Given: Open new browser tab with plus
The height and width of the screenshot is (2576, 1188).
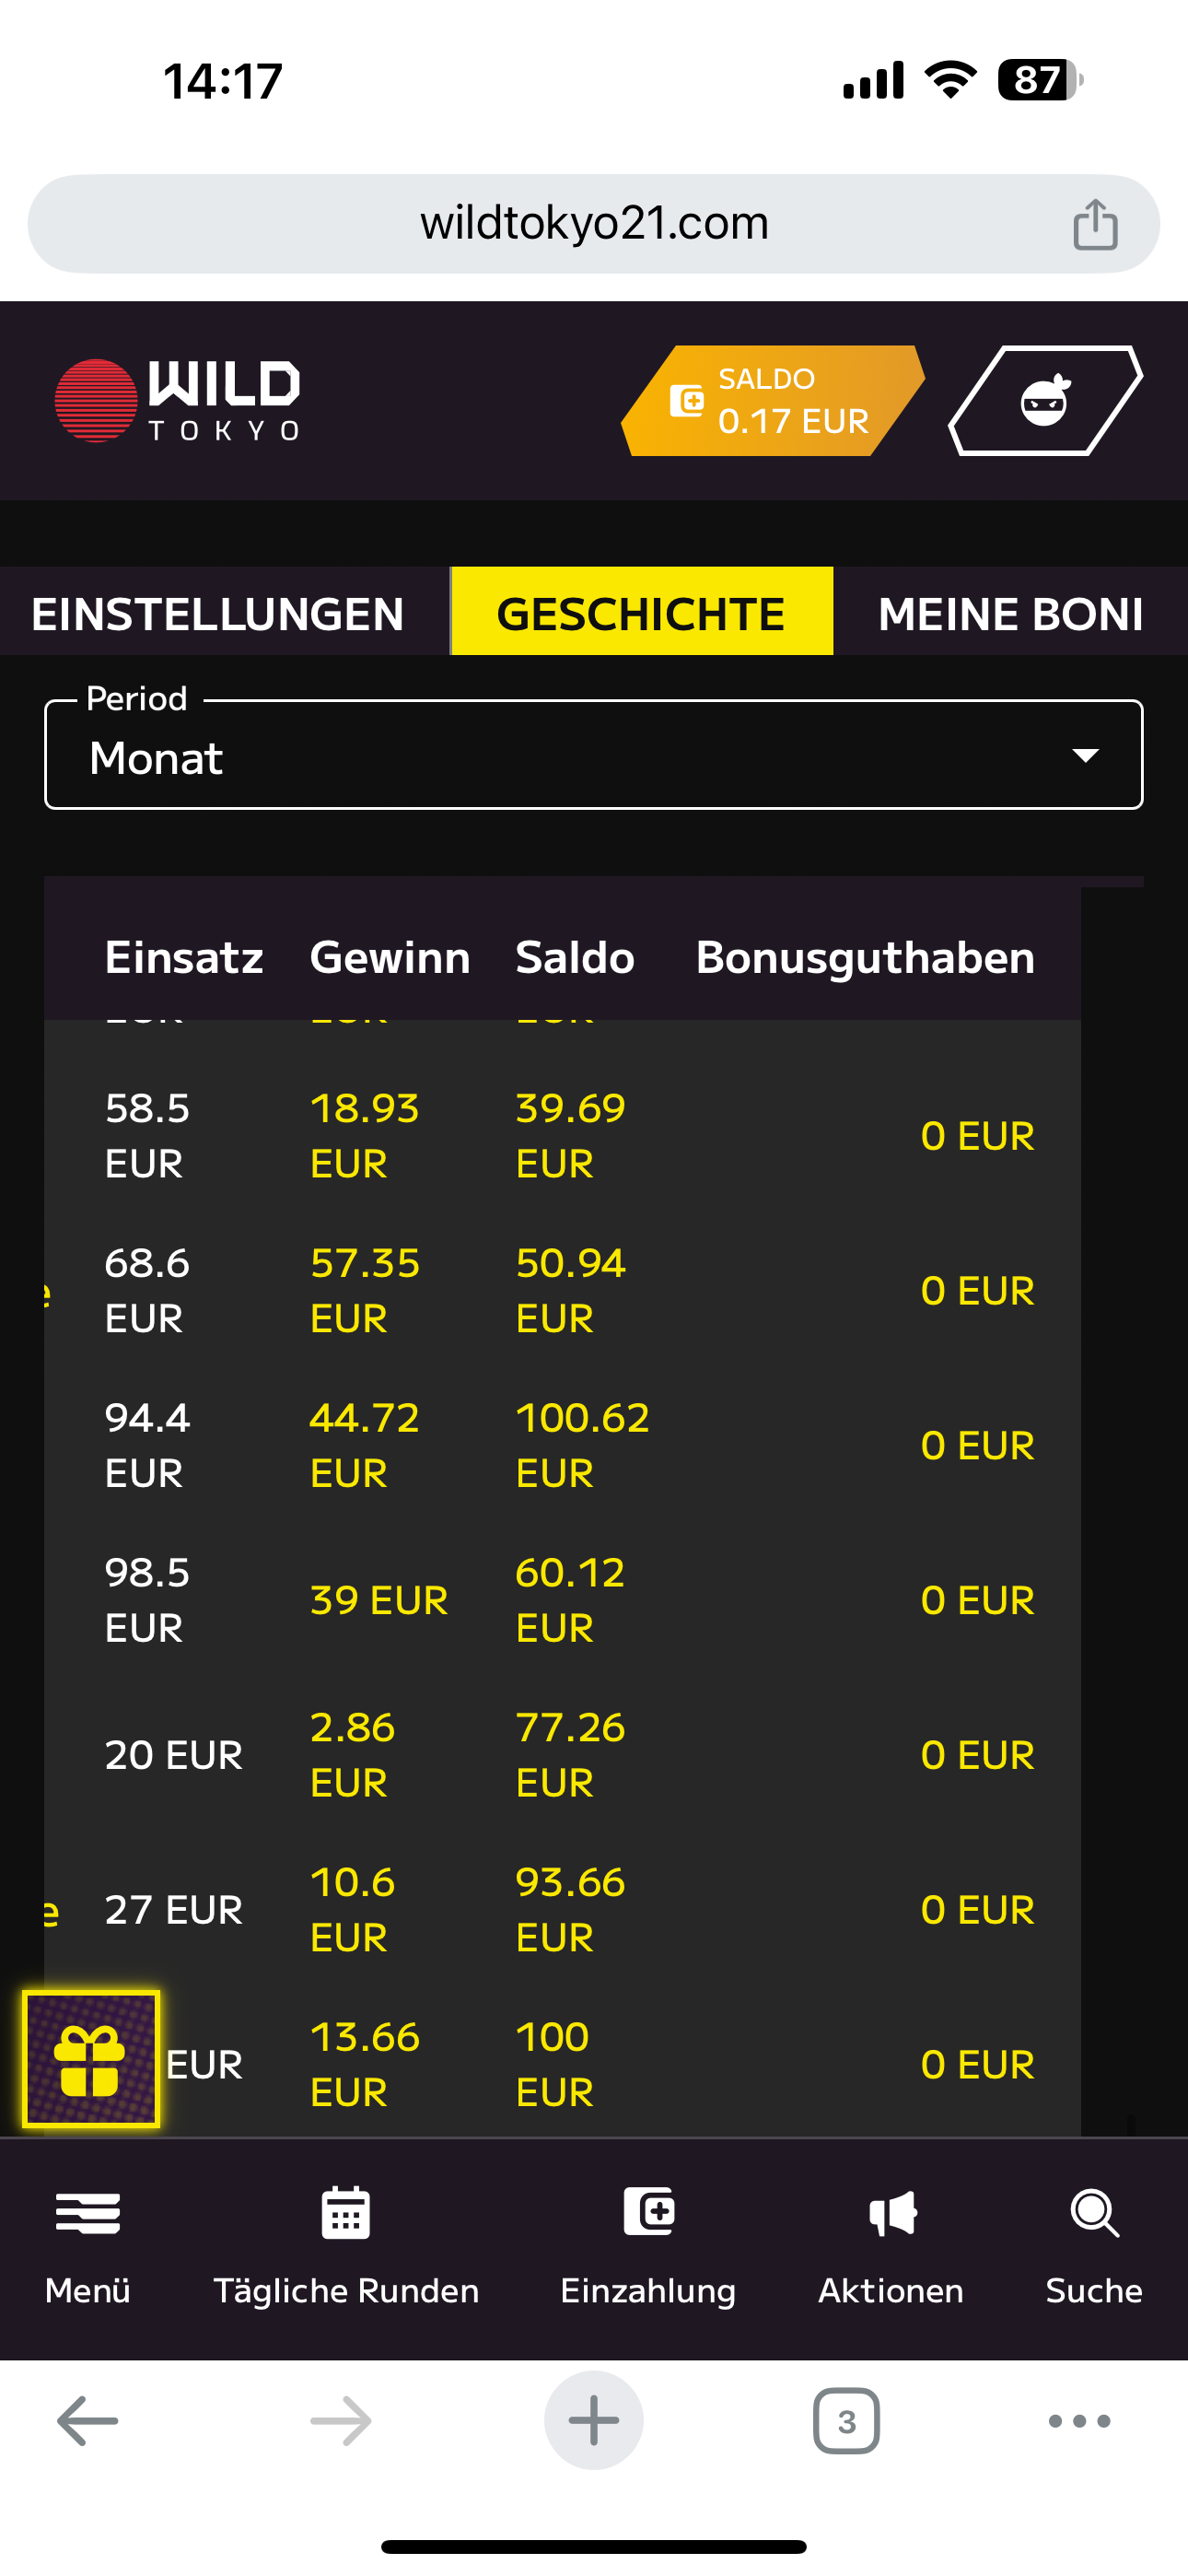Looking at the screenshot, I should pos(593,2421).
